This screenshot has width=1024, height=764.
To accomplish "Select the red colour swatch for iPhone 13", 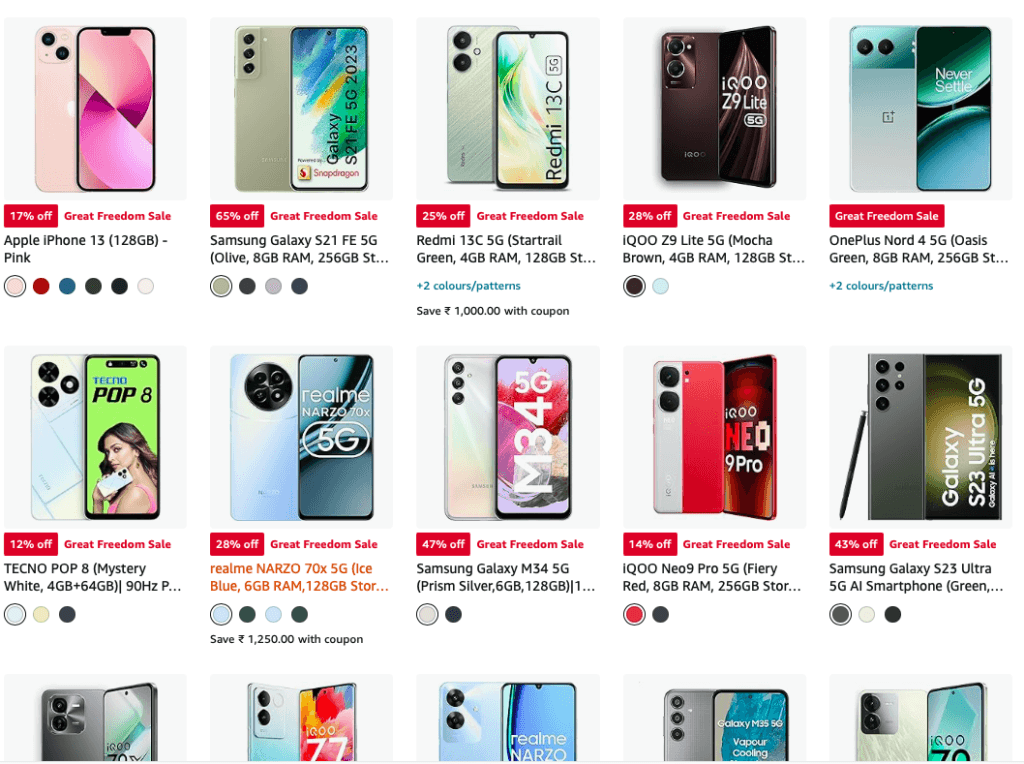I will 41,286.
